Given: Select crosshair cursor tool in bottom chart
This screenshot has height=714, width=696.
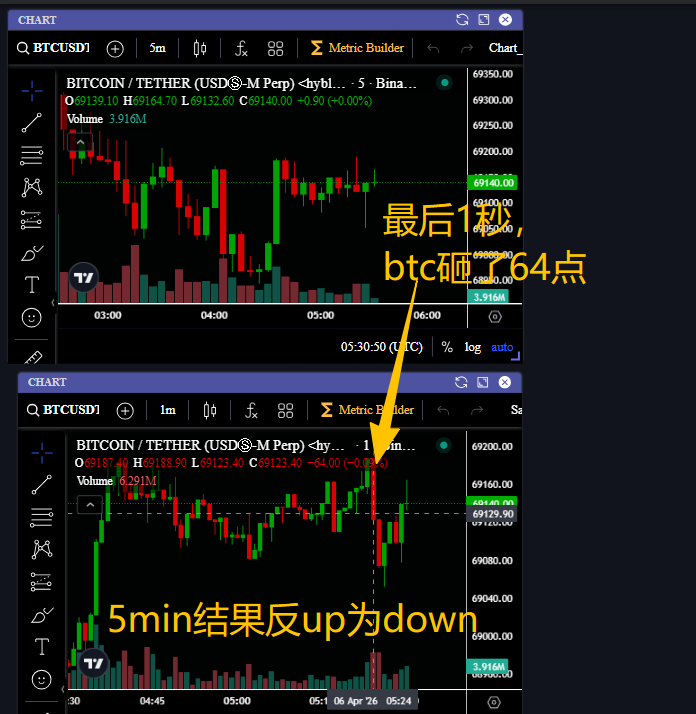Looking at the screenshot, I should click(42, 453).
